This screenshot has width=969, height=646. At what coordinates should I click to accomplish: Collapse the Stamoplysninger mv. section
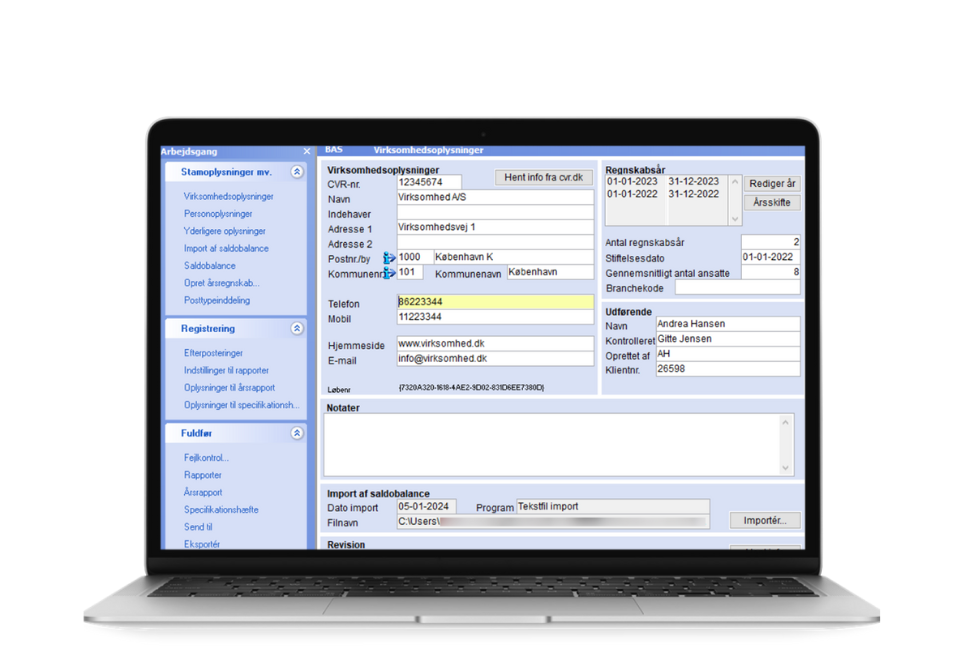point(297,172)
